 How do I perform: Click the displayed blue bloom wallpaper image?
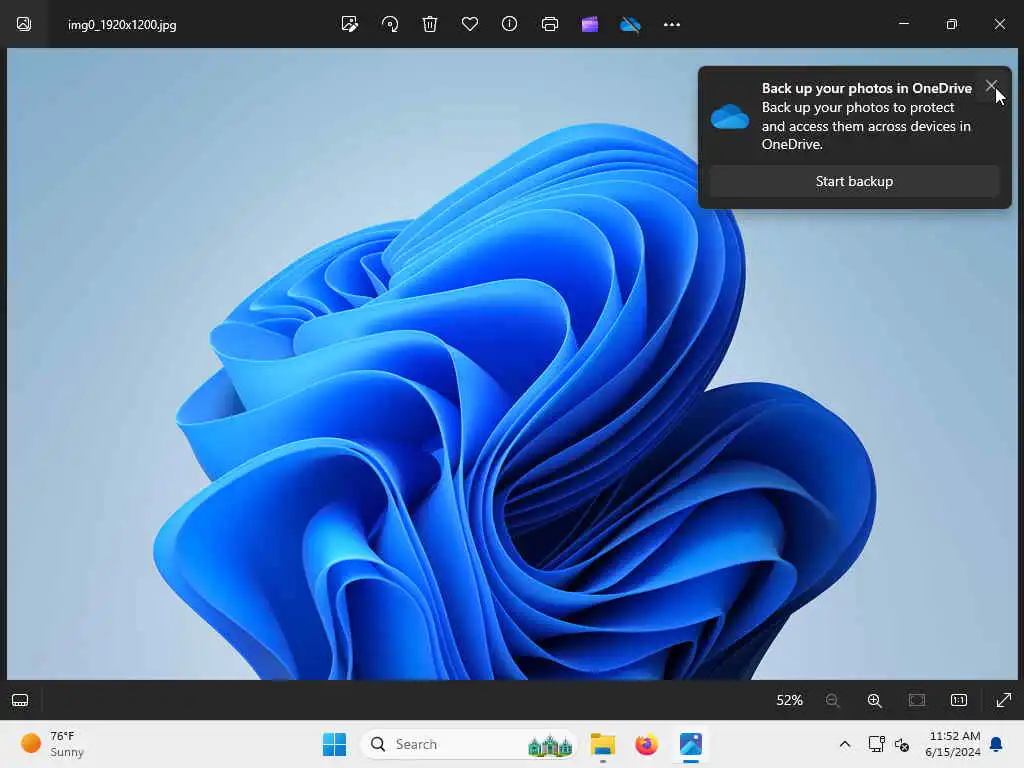click(512, 364)
